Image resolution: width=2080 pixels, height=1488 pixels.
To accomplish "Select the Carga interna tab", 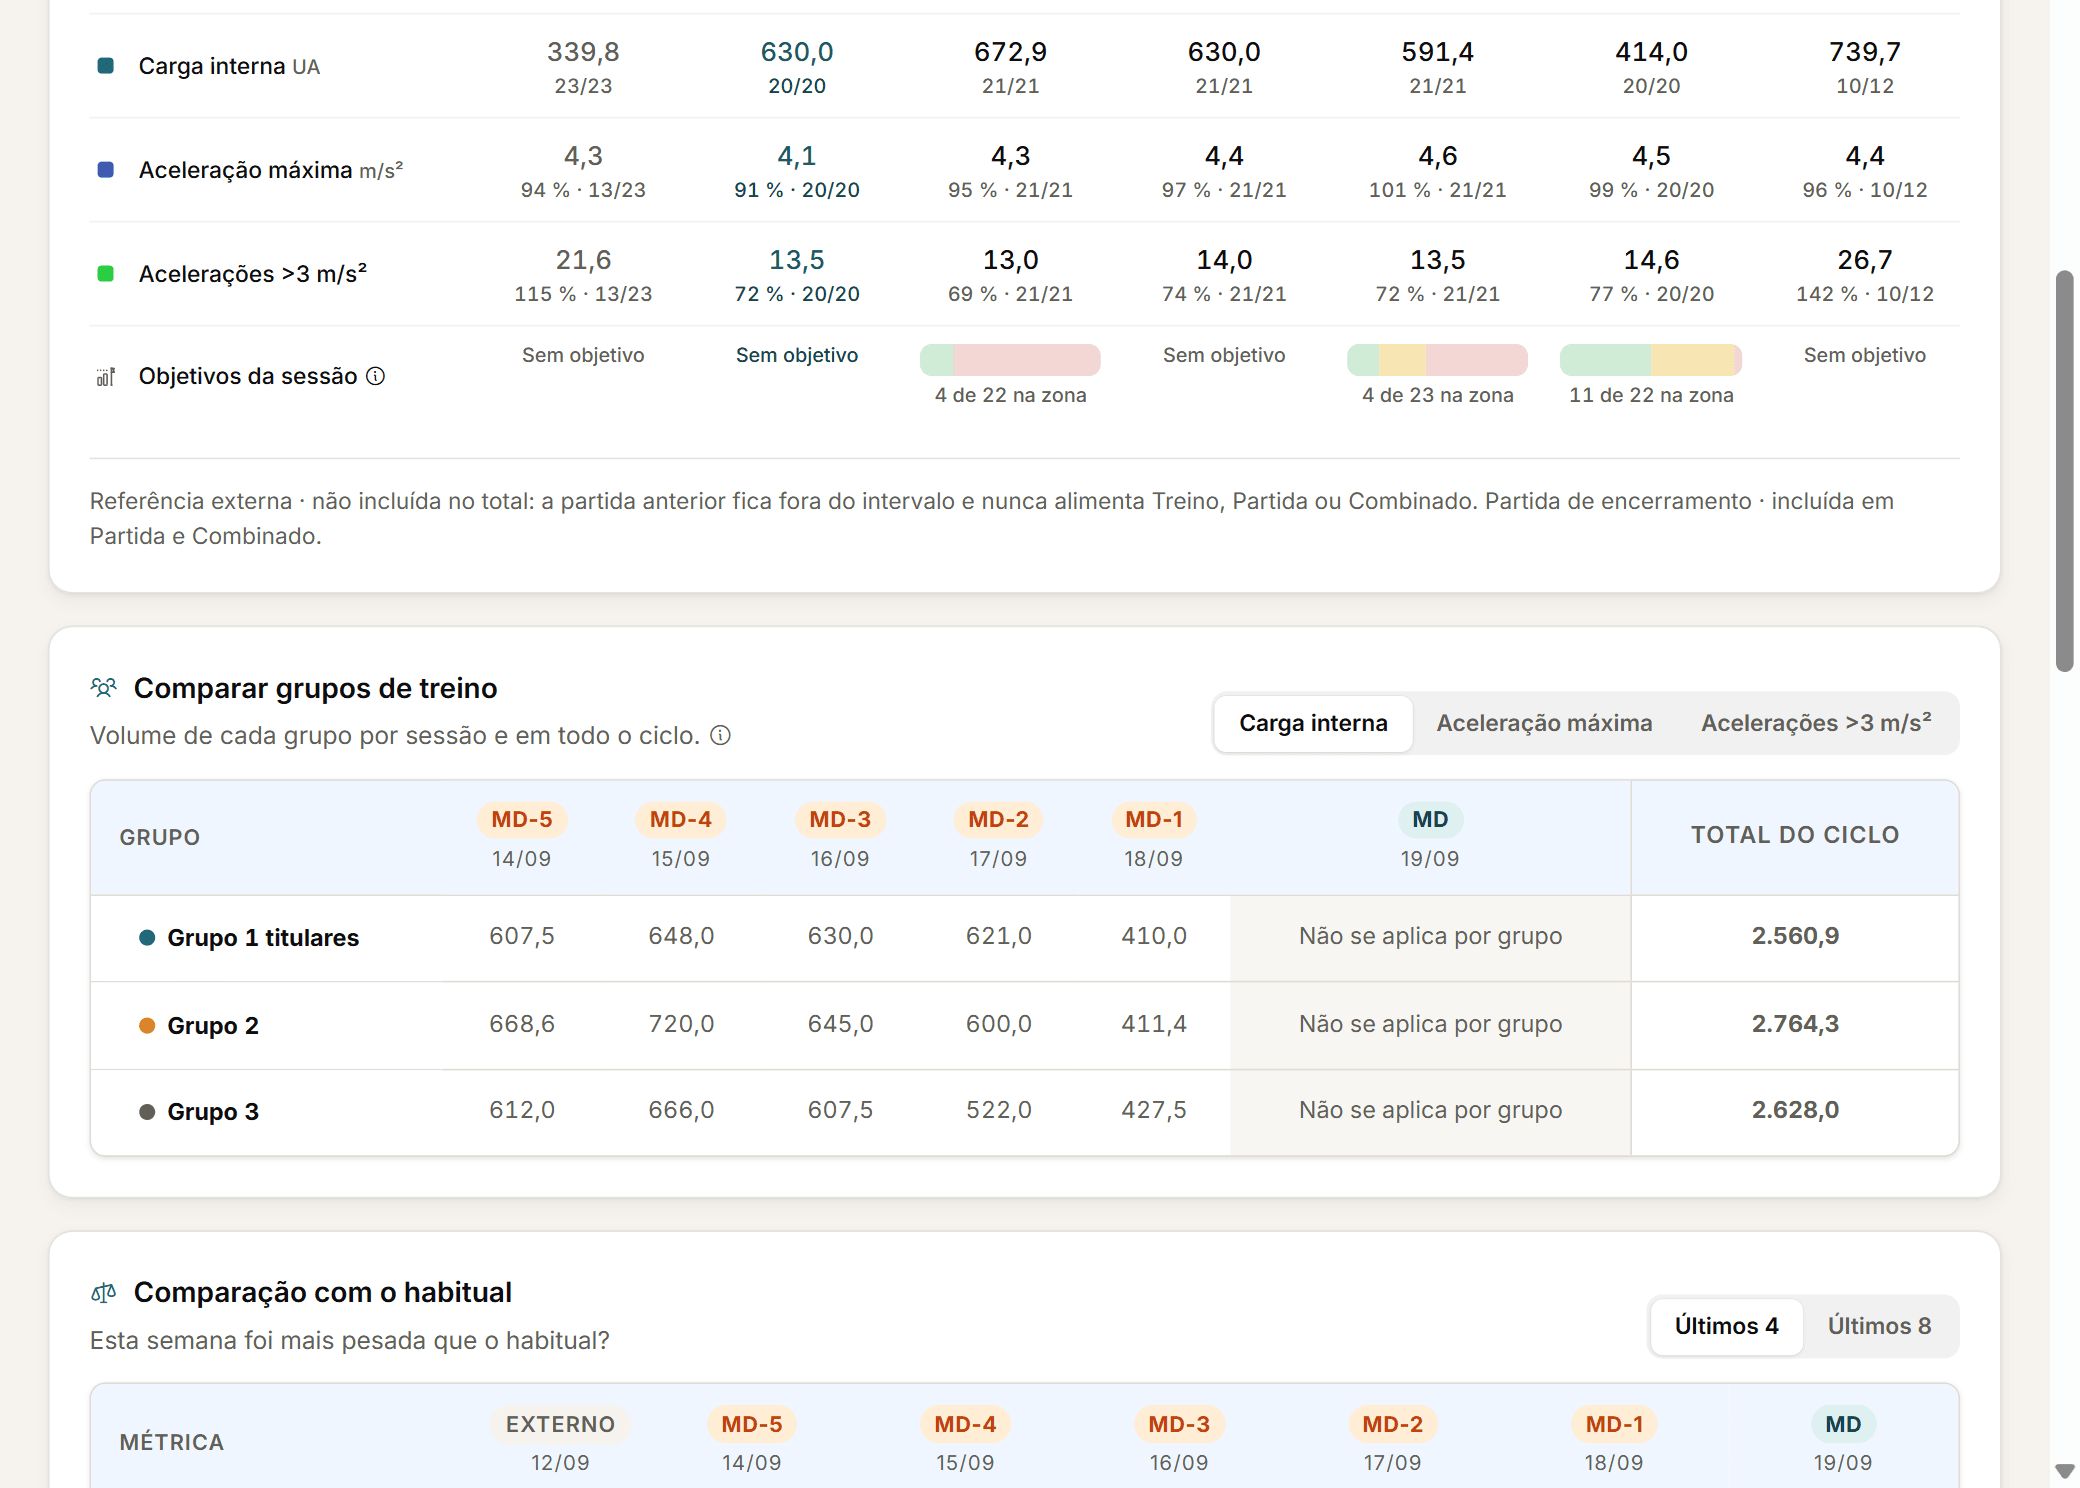I will pyautogui.click(x=1313, y=723).
